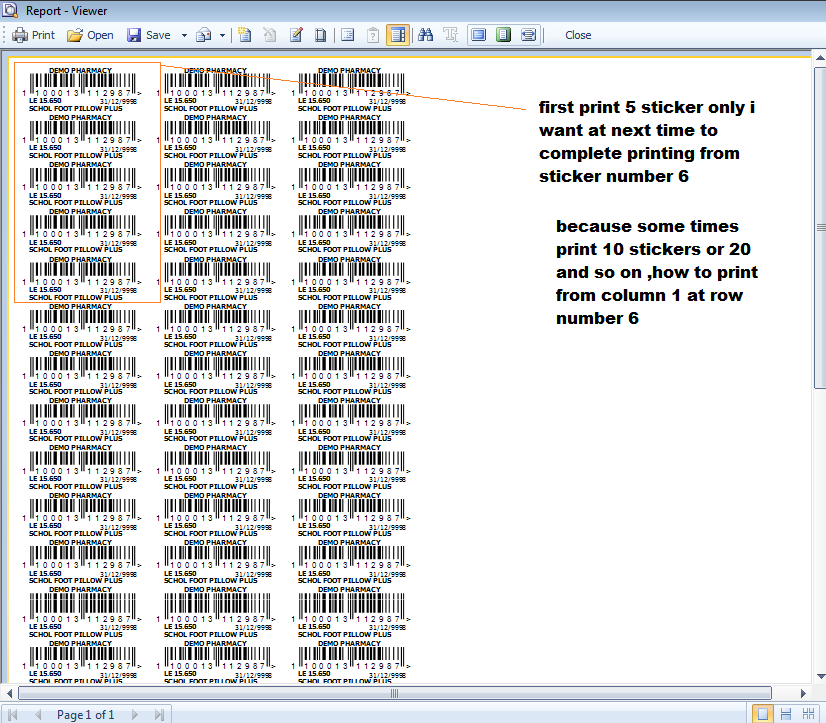Viewport: 826px width, 723px height.
Task: Go to the next page
Action: click(134, 715)
